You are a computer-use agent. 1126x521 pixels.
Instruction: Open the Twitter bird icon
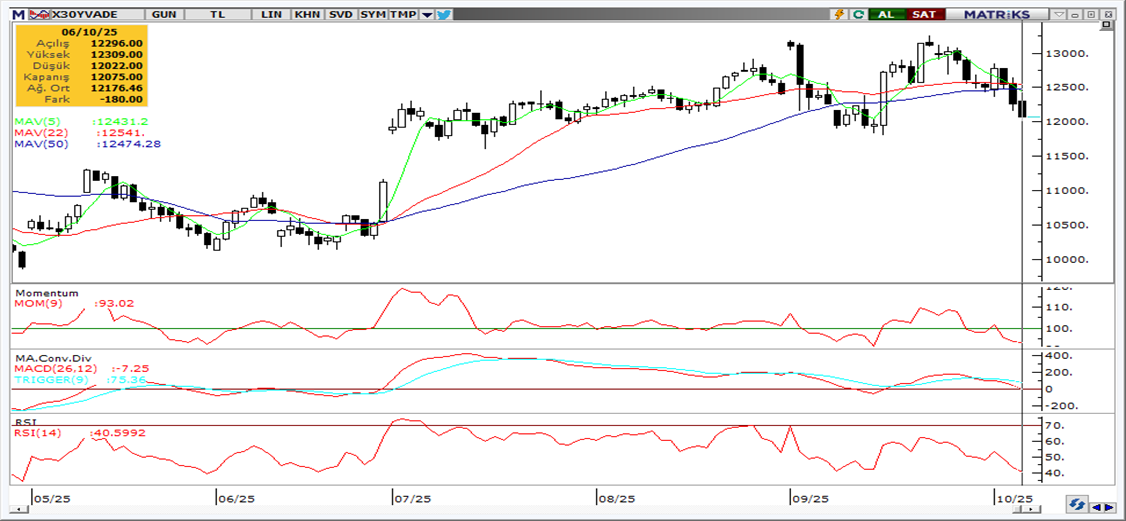[444, 15]
